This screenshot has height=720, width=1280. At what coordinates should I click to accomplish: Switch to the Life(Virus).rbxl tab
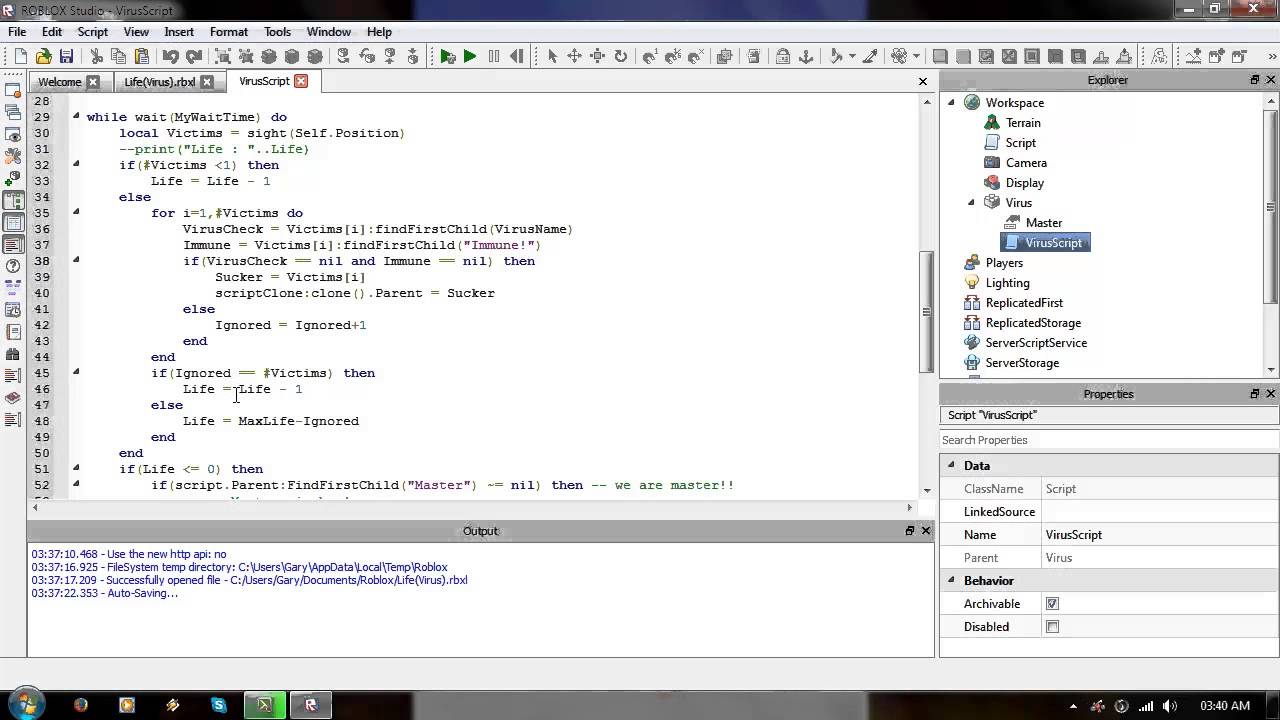point(159,82)
